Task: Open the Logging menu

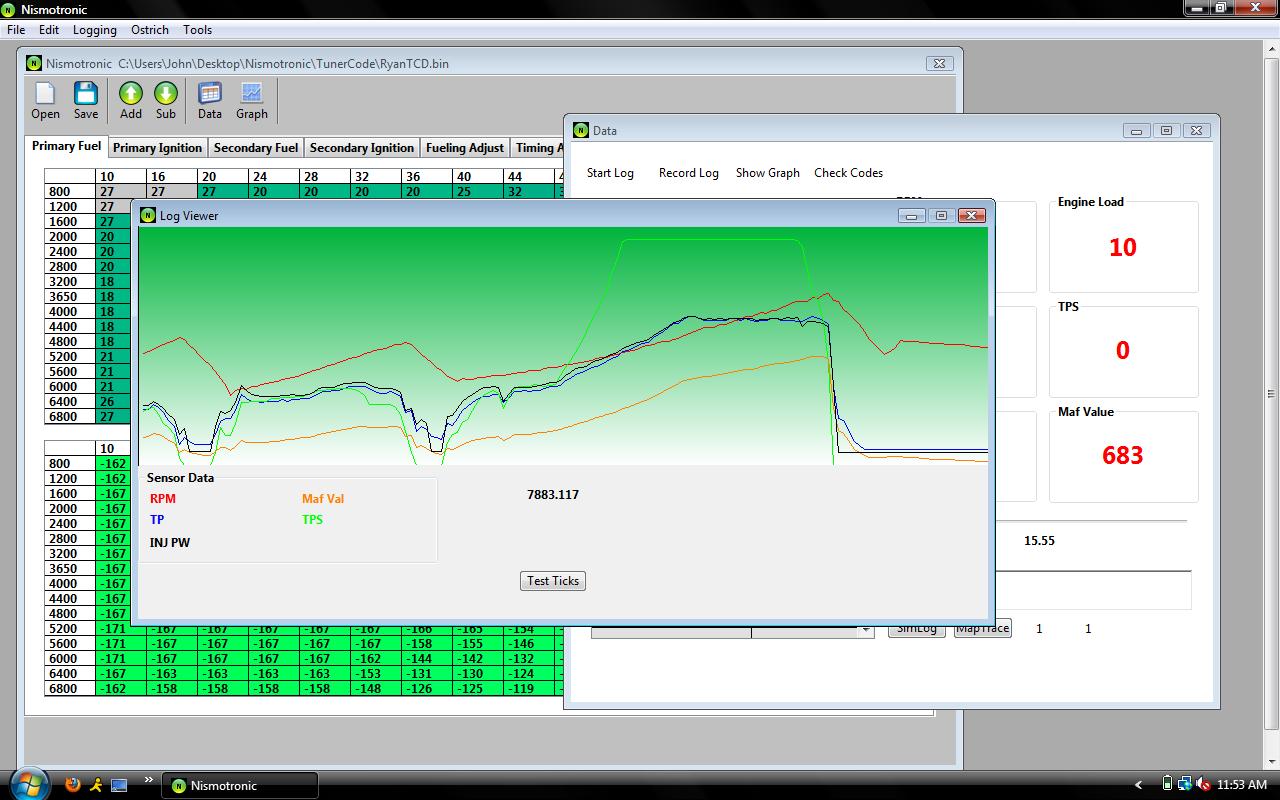Action: click(x=95, y=30)
